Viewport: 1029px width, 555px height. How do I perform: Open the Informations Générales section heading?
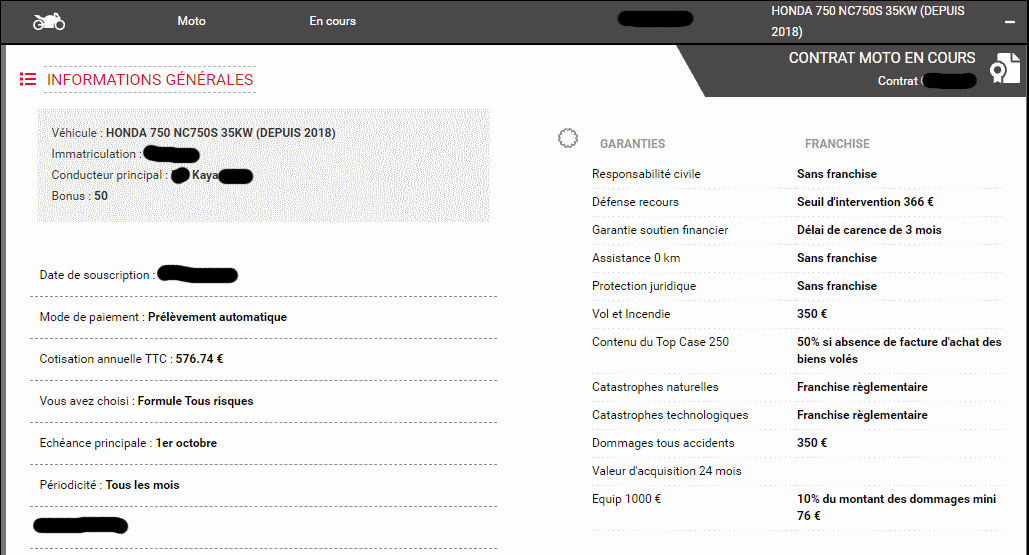(x=150, y=80)
